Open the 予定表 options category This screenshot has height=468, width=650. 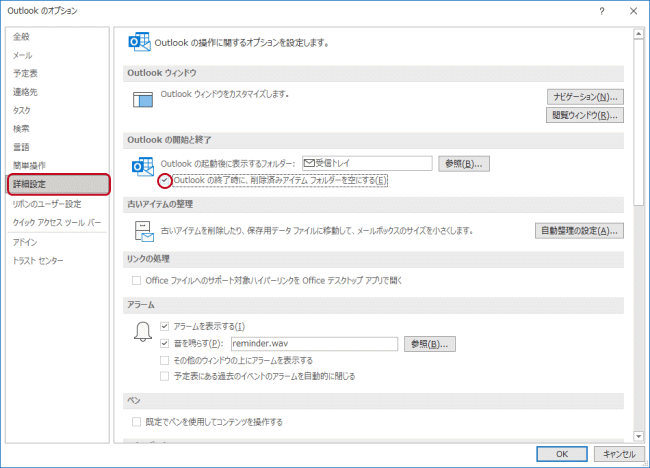coord(58,73)
